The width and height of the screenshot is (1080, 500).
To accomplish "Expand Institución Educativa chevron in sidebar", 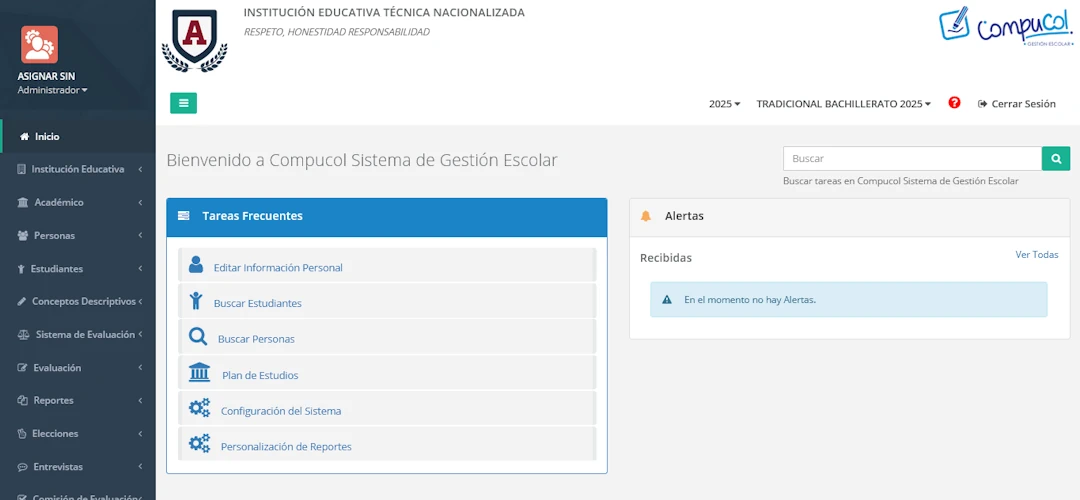I will (x=140, y=169).
